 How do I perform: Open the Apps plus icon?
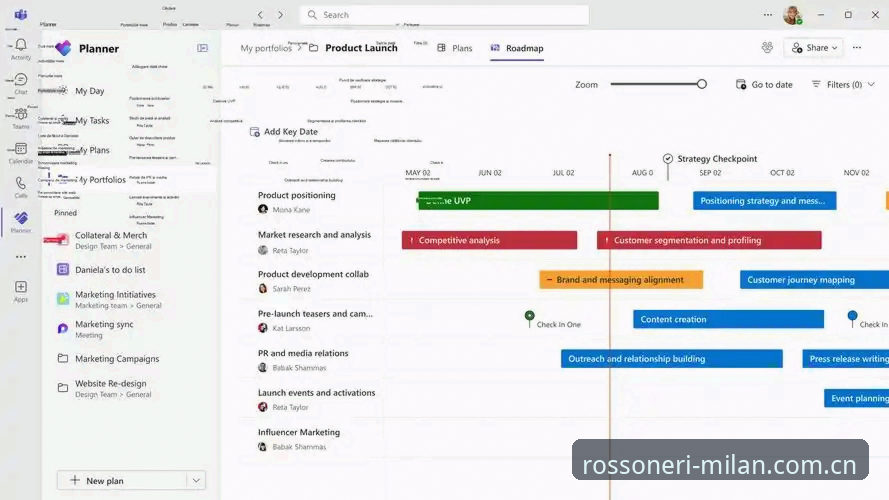pyautogui.click(x=21, y=287)
